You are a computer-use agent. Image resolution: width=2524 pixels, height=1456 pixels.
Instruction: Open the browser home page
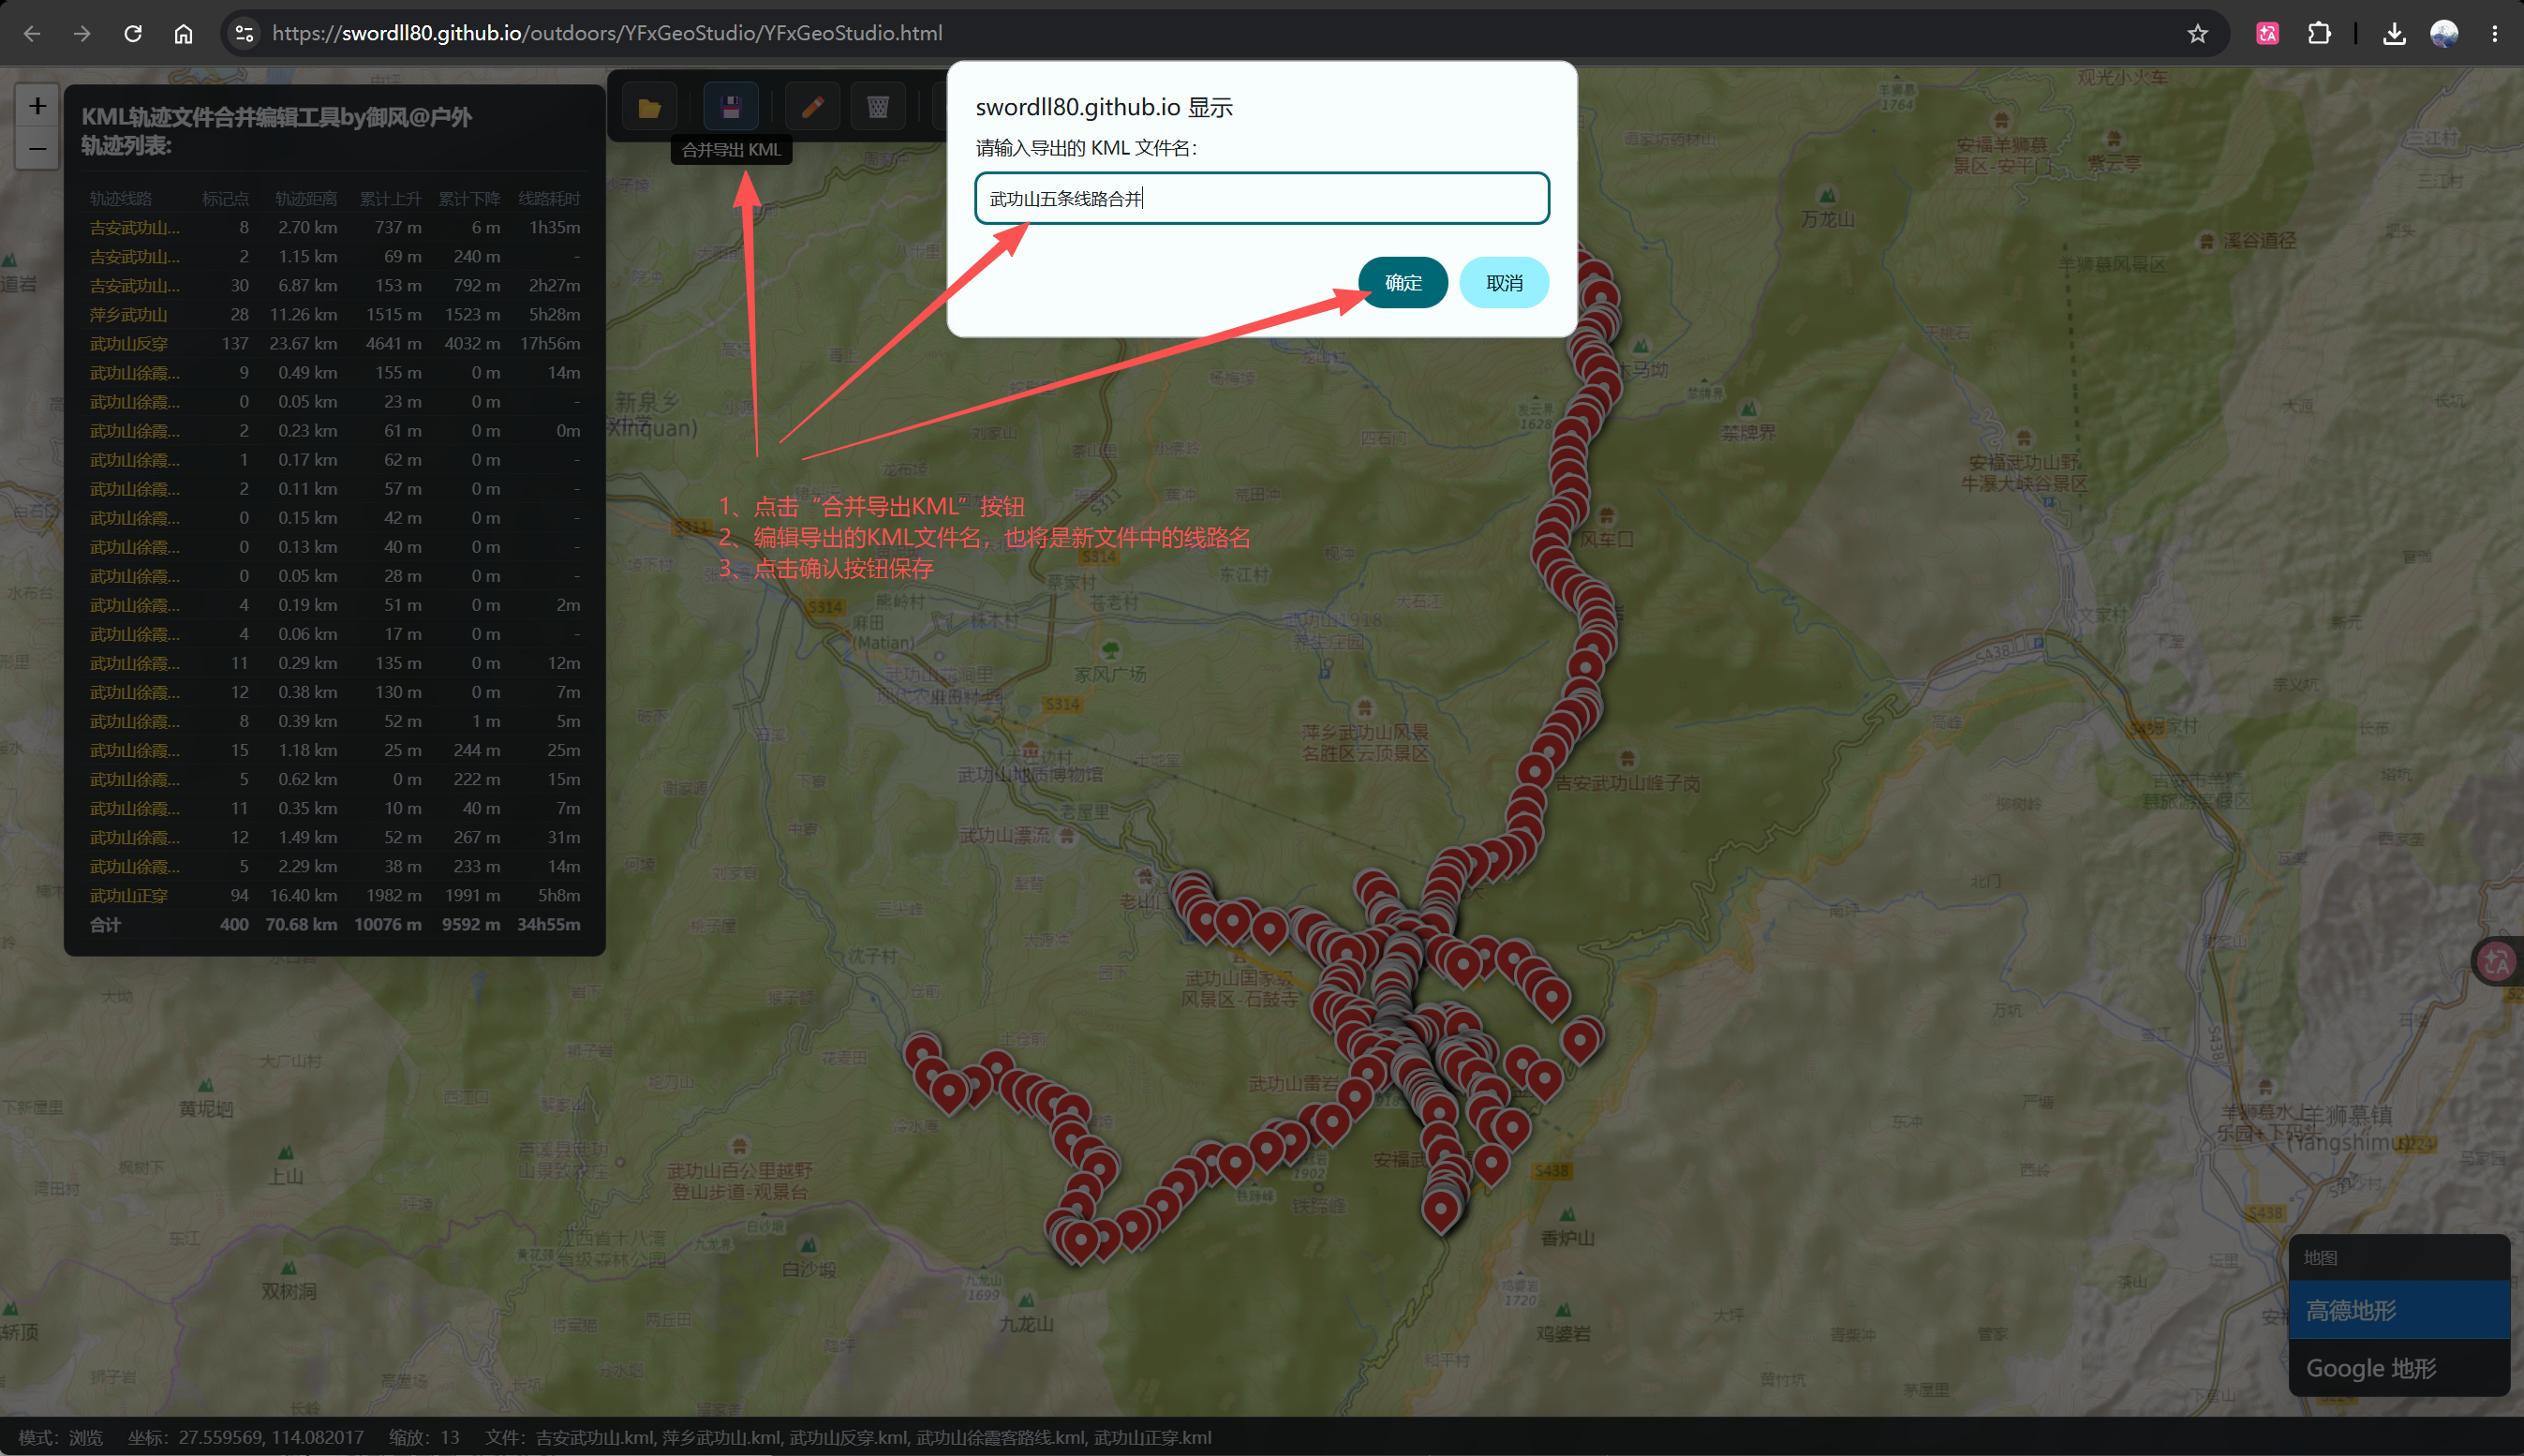183,33
